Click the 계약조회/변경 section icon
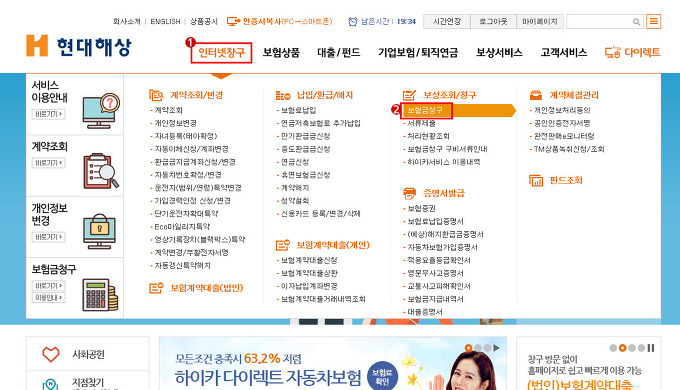The width and height of the screenshot is (680, 390). tap(156, 95)
